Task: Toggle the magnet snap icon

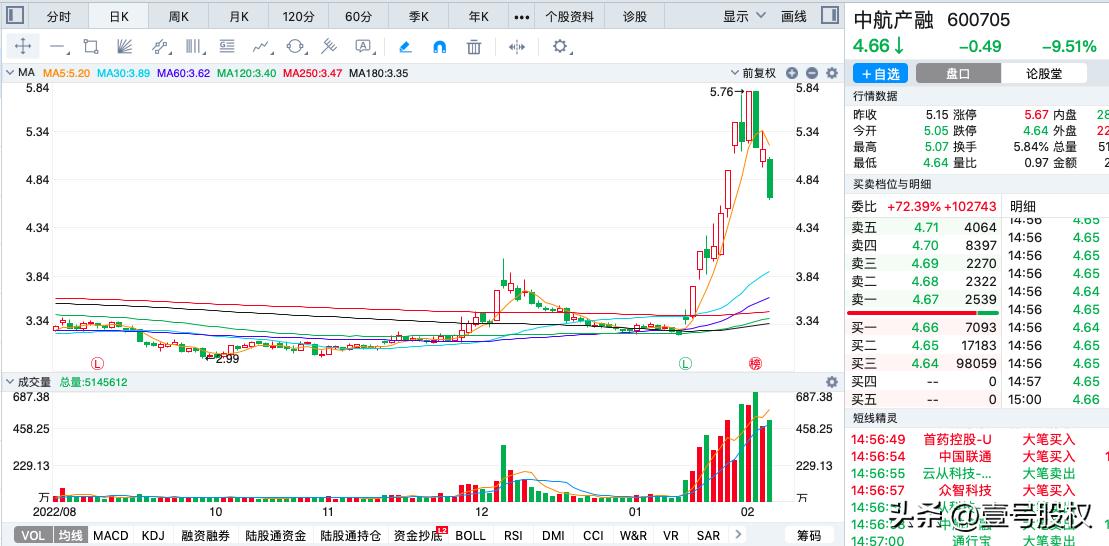Action: 439,47
